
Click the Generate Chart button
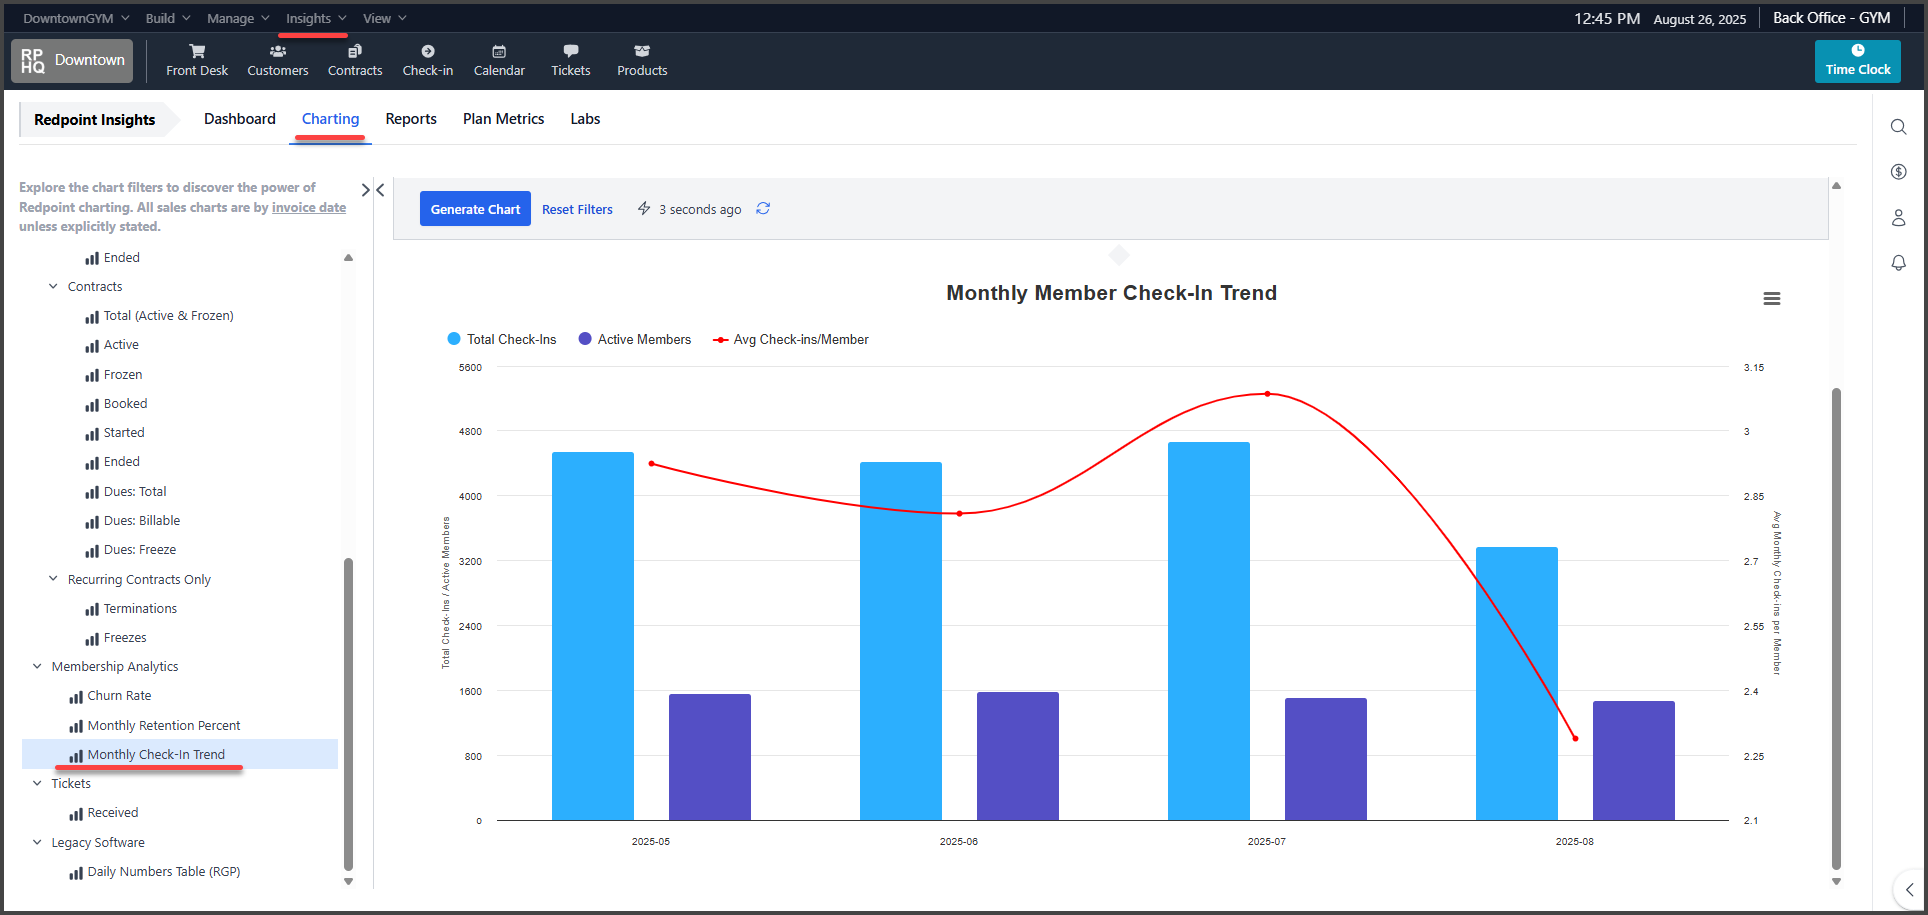[x=475, y=209]
